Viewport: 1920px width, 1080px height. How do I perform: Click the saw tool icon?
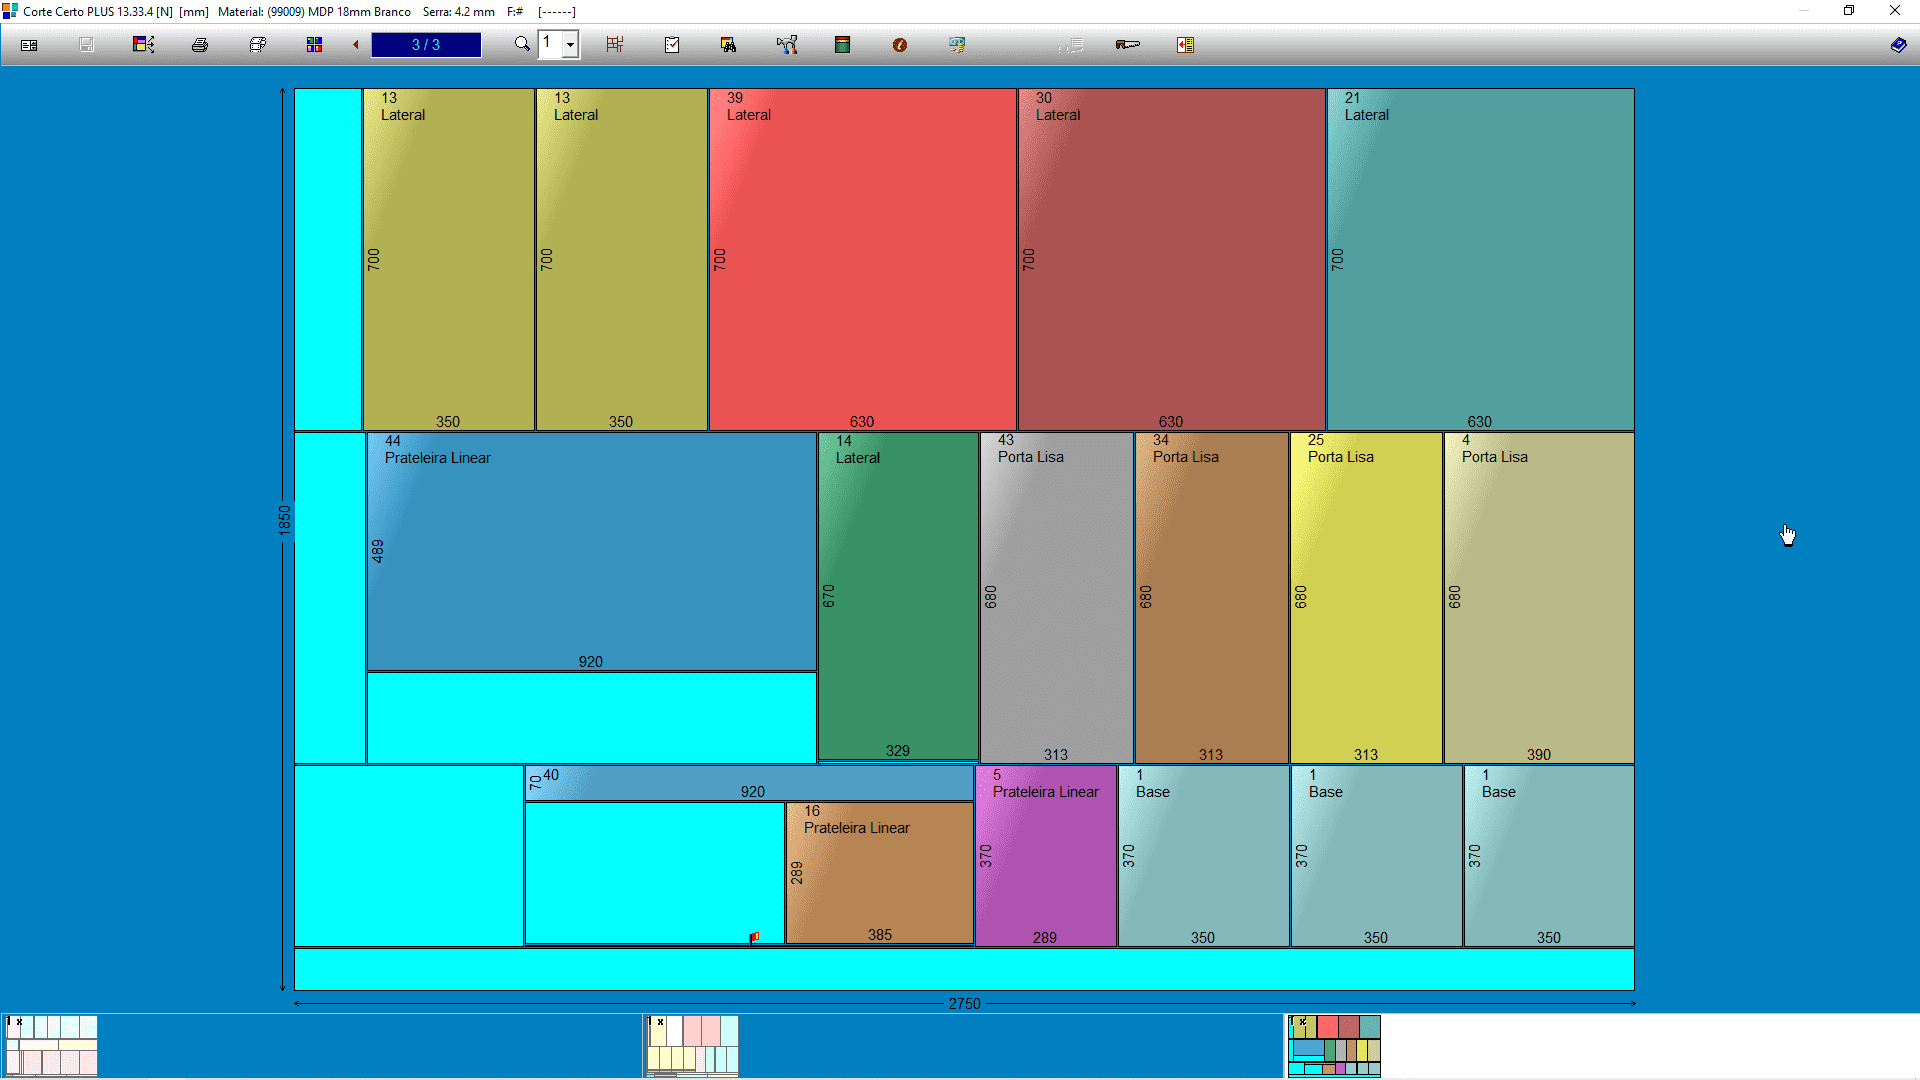[1128, 45]
